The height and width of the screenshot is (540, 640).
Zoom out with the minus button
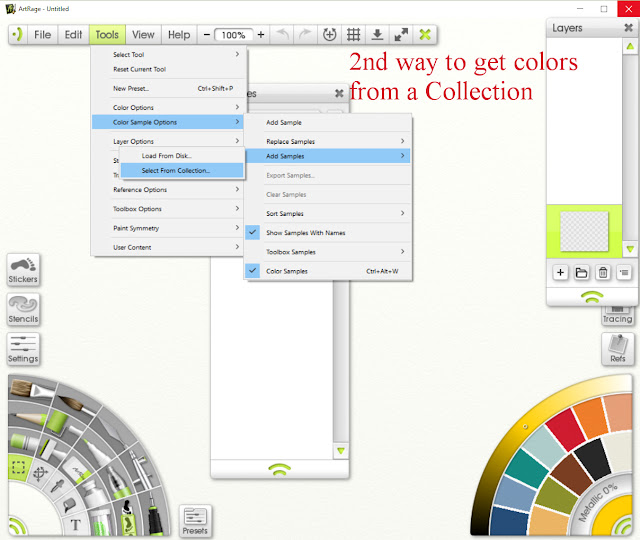(x=207, y=35)
